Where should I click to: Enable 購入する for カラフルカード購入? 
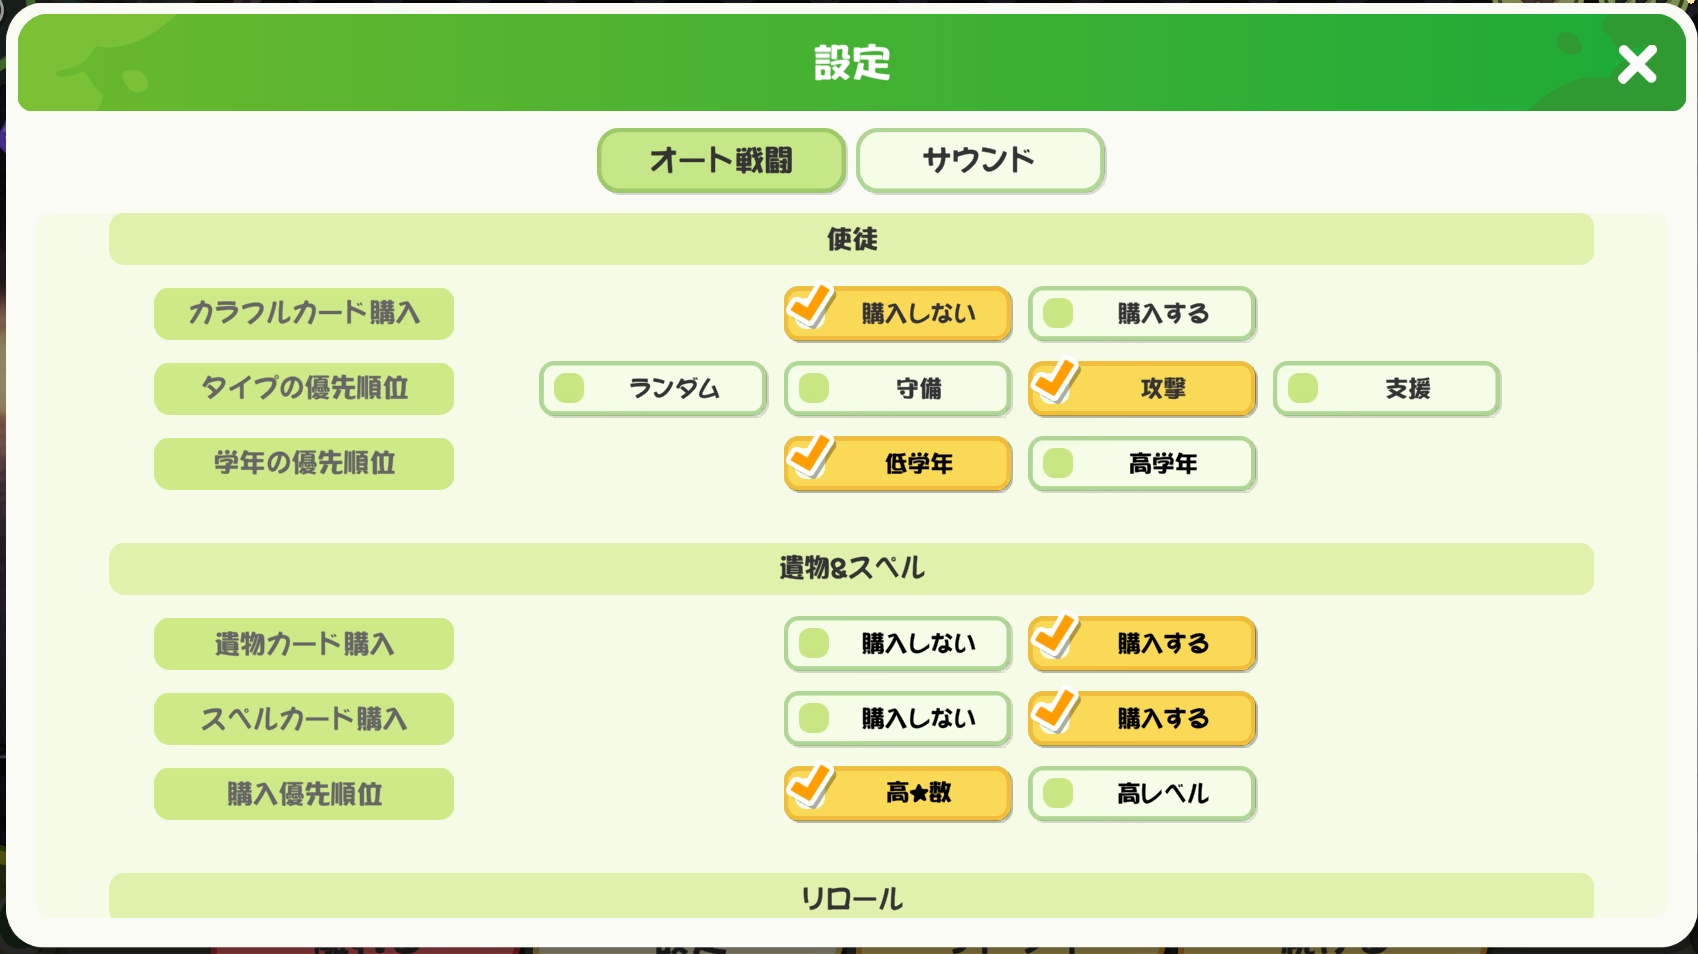[x=1142, y=314]
